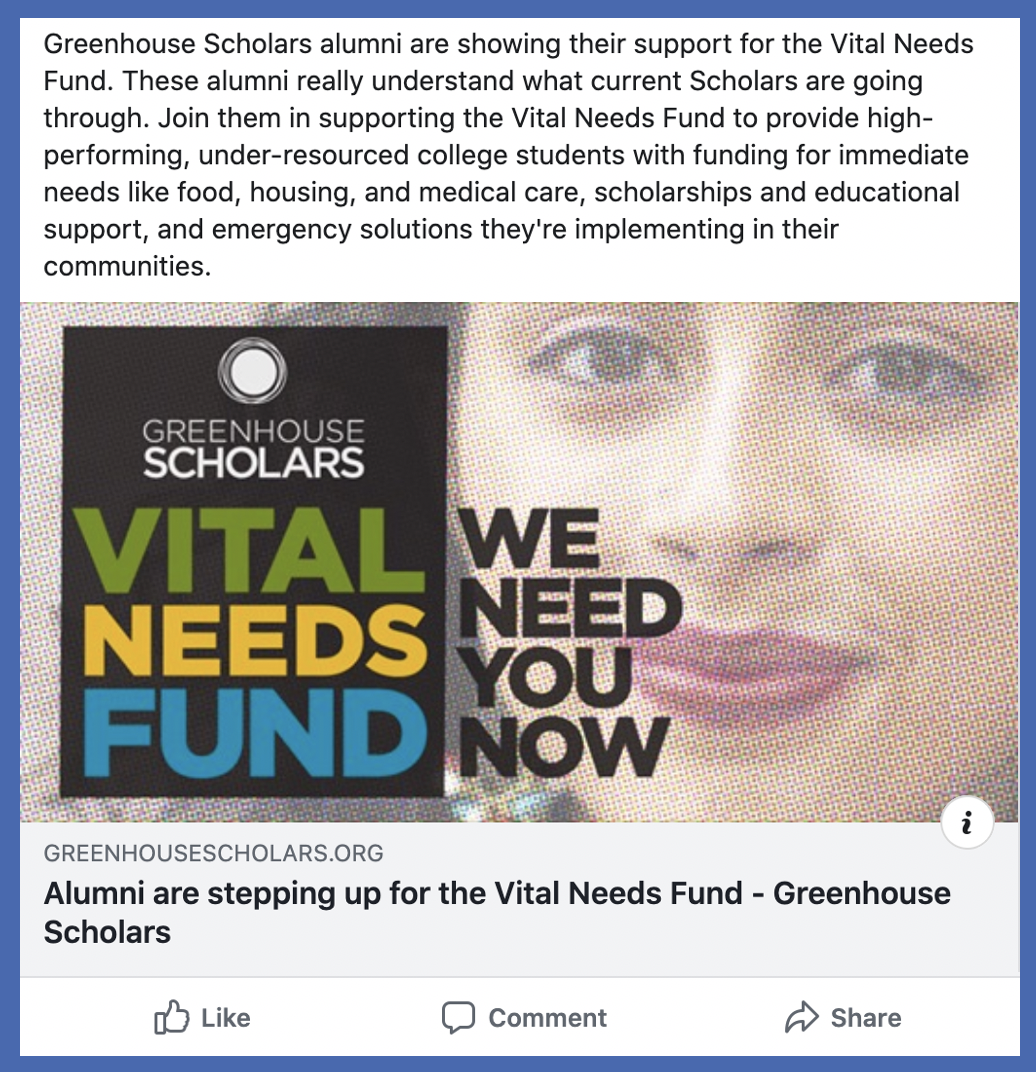Click the Share arrow icon
Viewport: 1036px width, 1072px height.
tap(801, 1017)
